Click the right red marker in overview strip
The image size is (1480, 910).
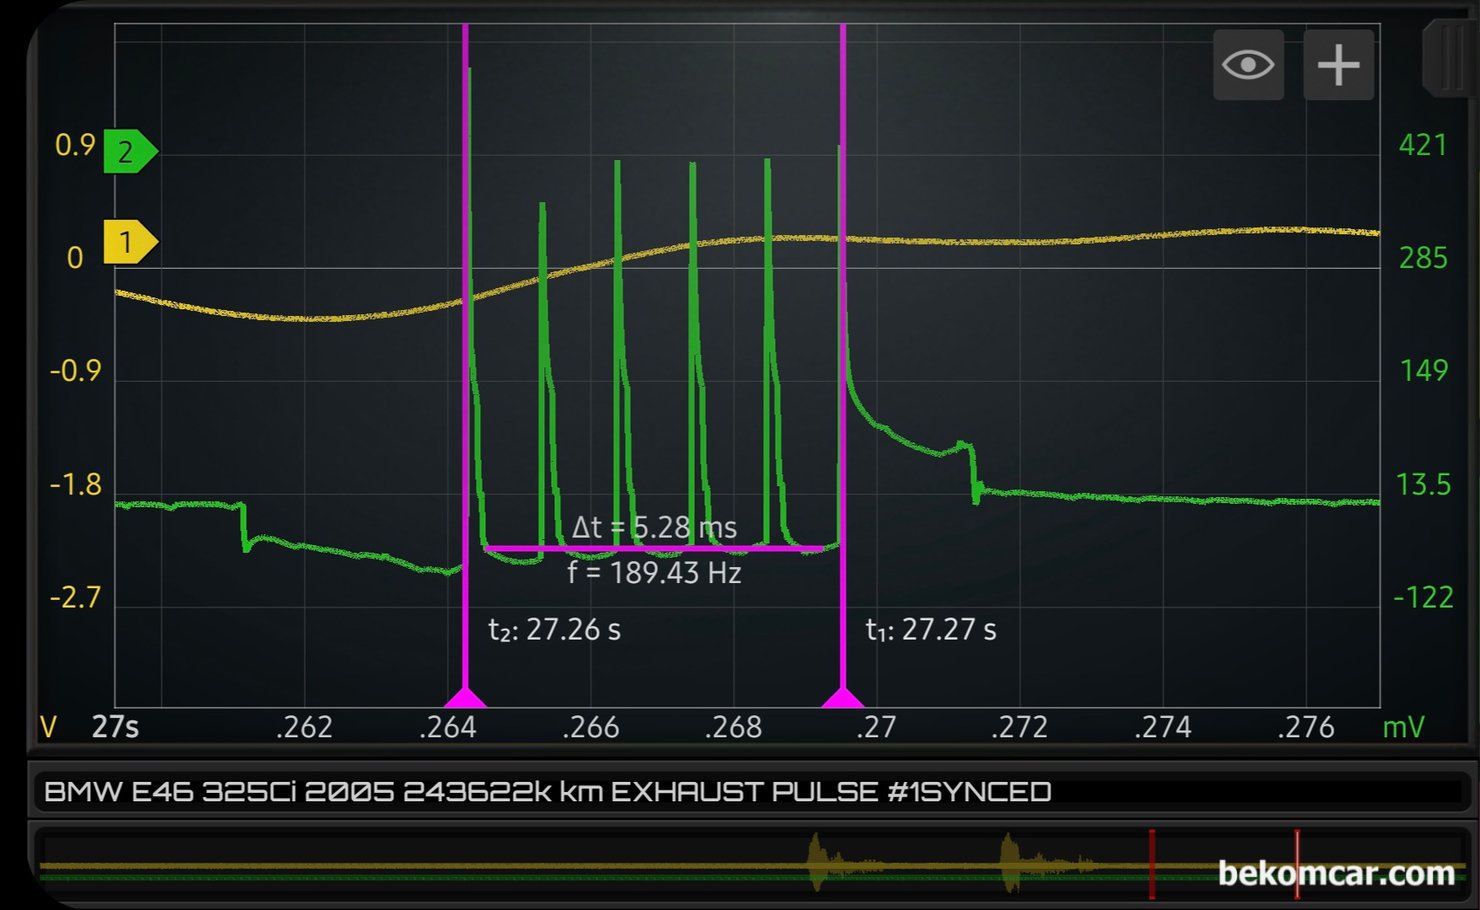1297,864
